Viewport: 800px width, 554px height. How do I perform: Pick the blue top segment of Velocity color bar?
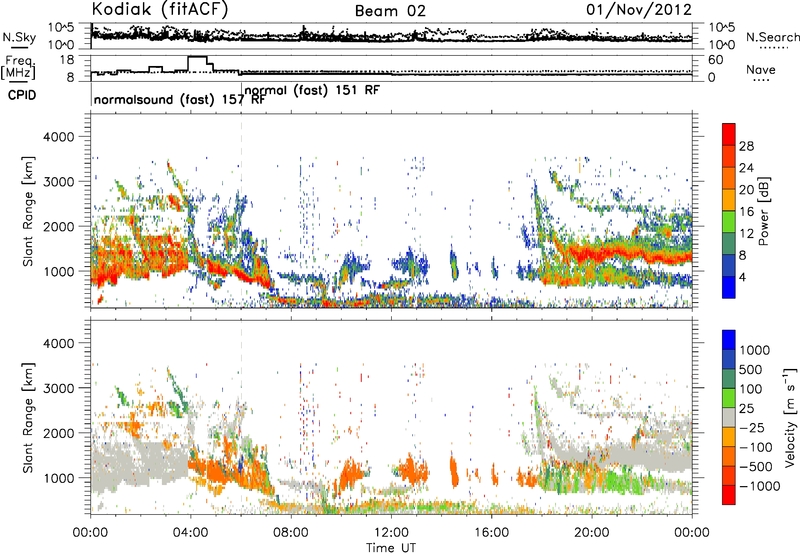click(x=729, y=340)
